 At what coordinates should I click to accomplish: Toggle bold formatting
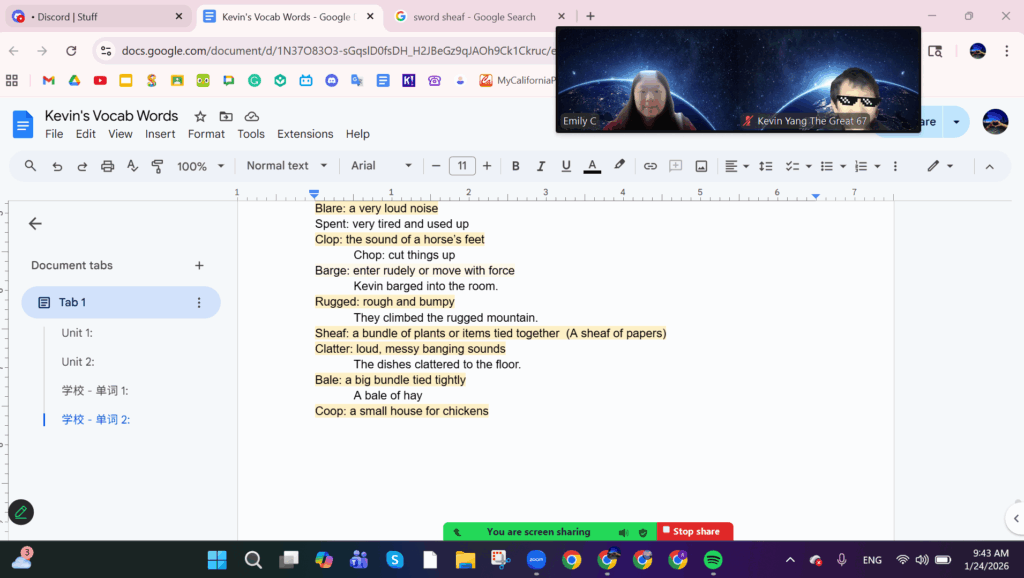point(516,166)
